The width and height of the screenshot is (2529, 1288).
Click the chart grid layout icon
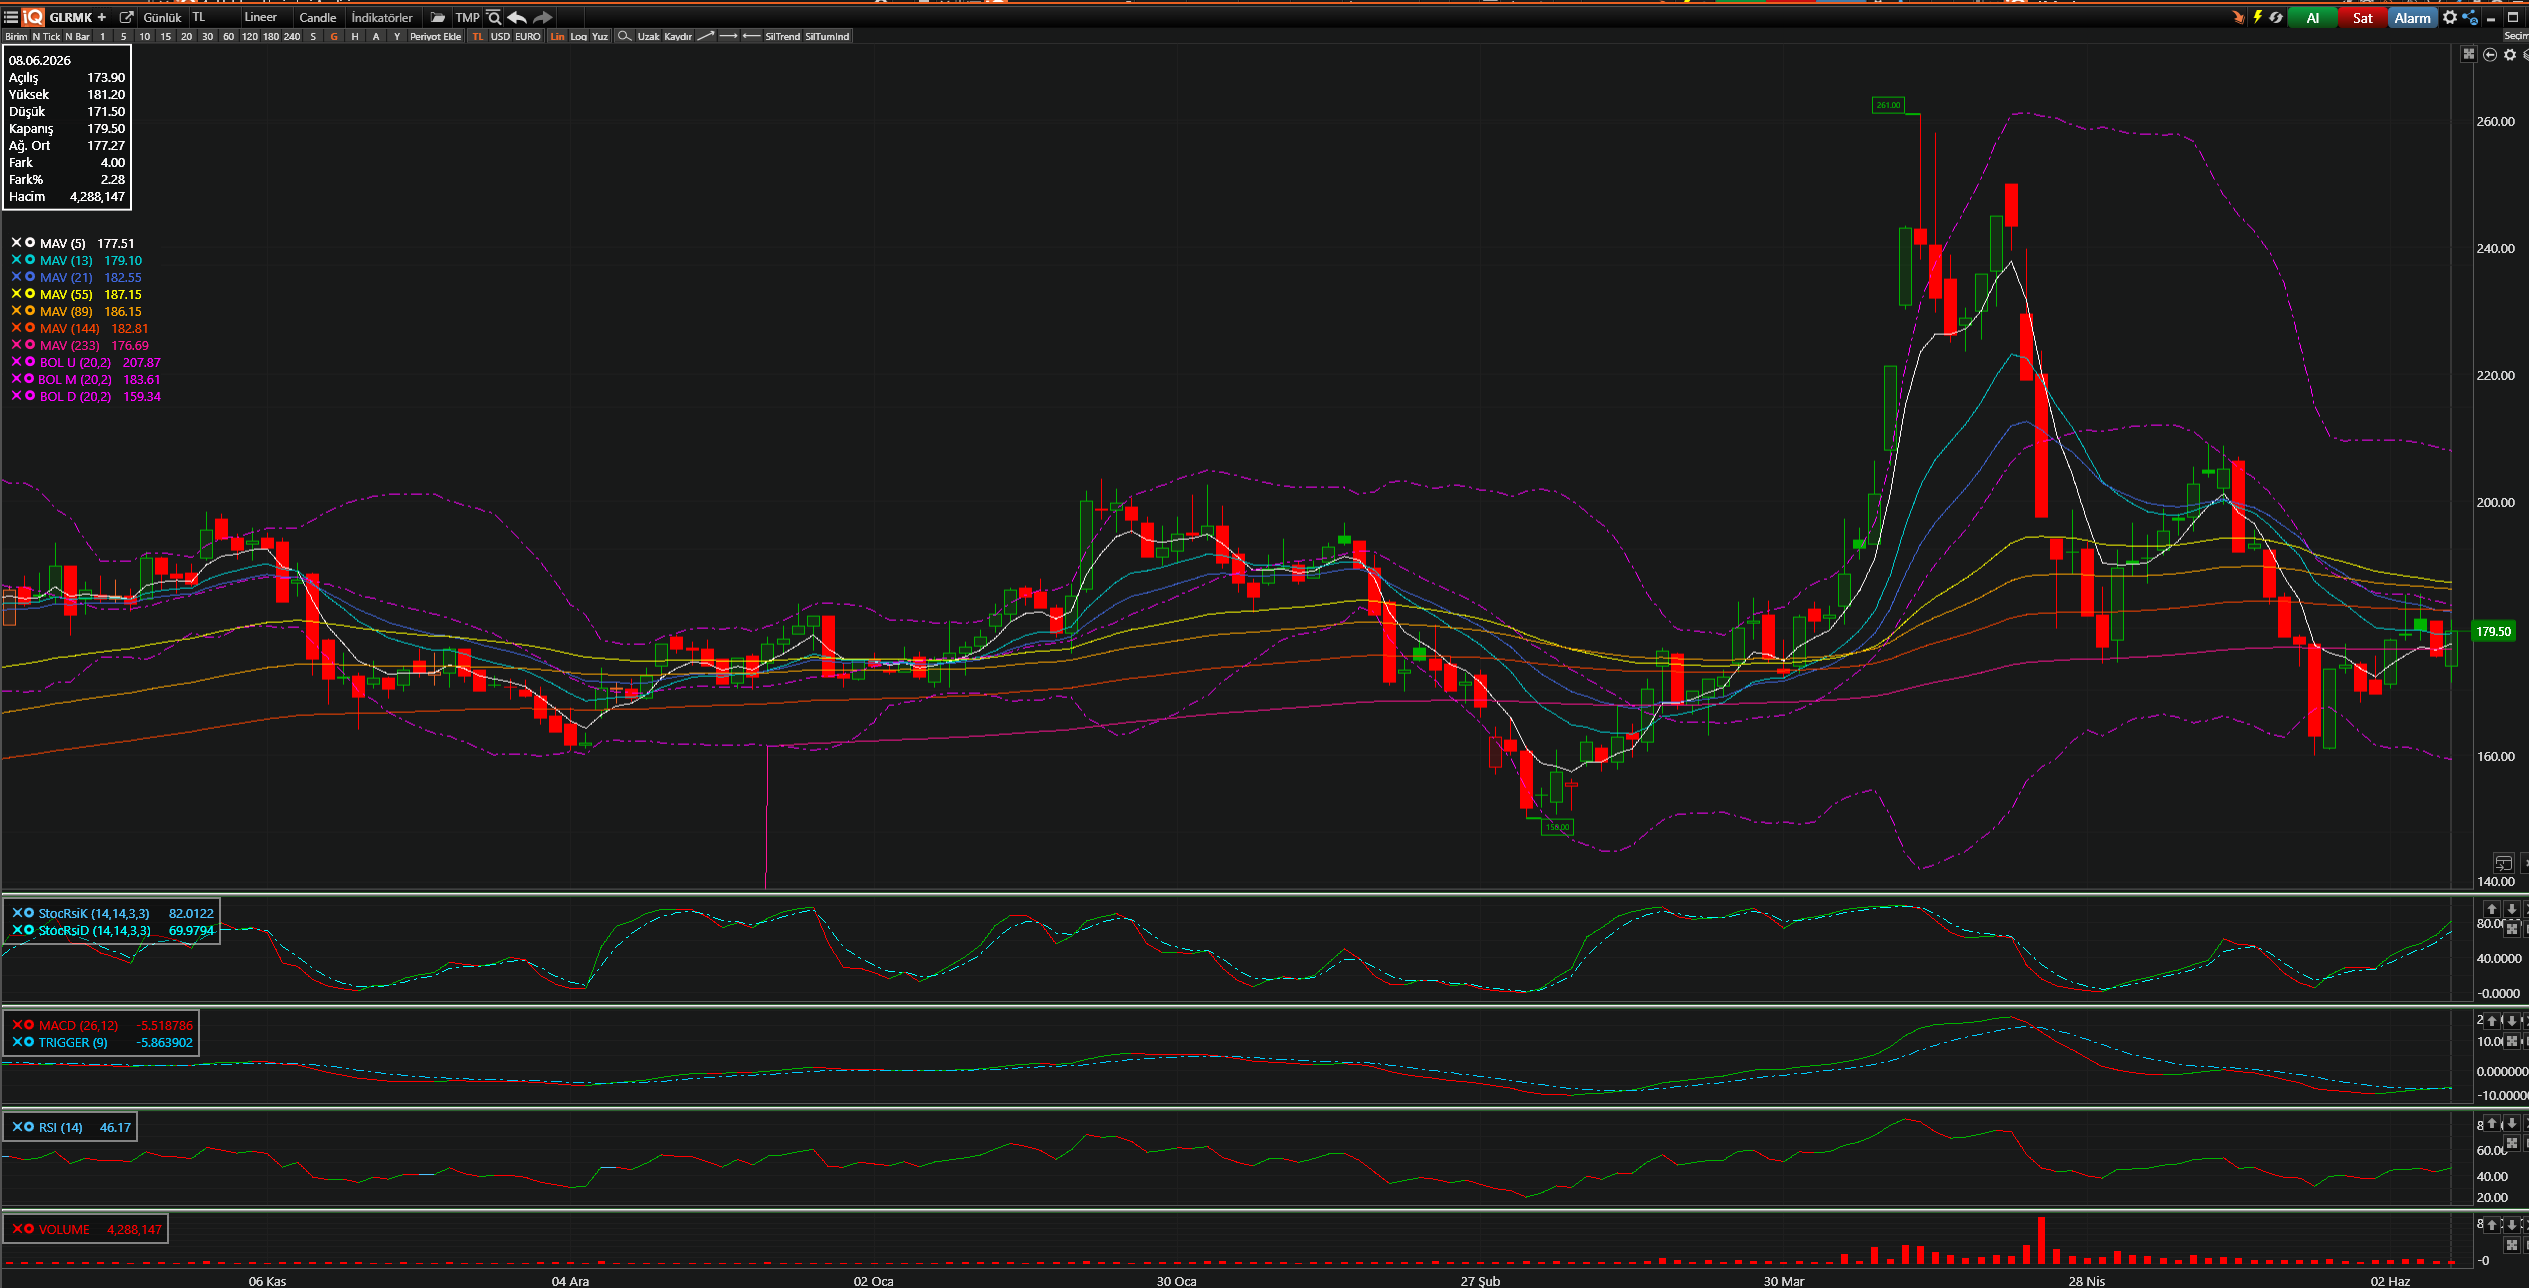coord(2469,54)
